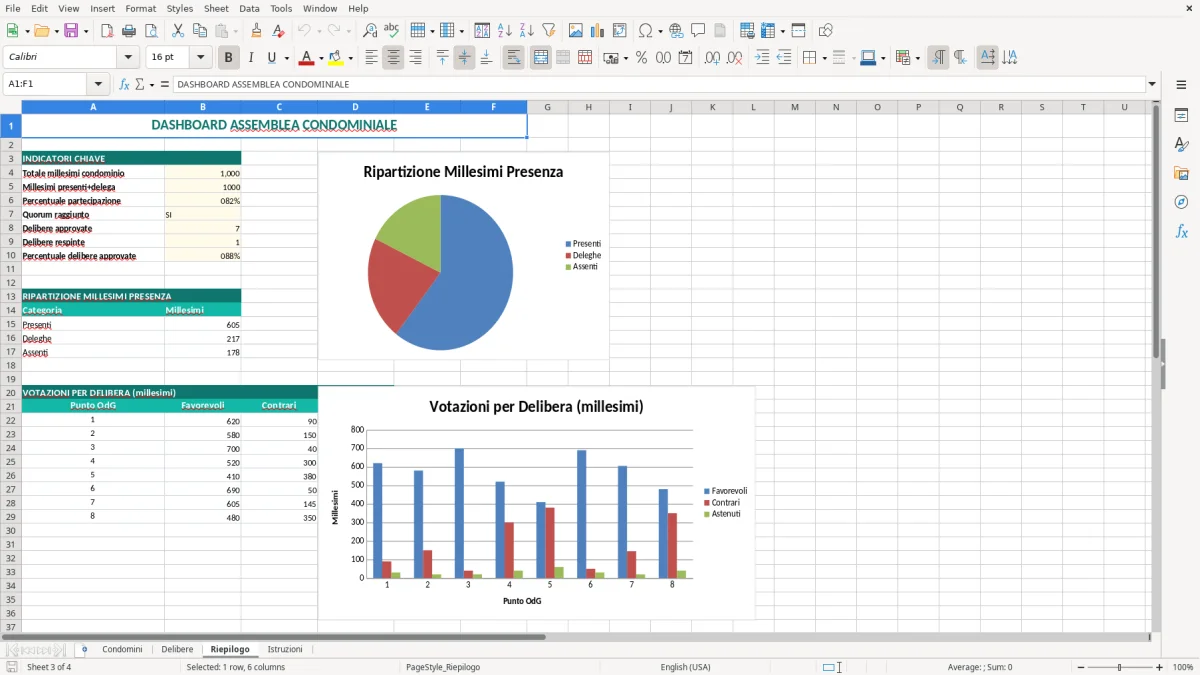Click column G header
Screen dimensions: 1200x675
point(548,107)
